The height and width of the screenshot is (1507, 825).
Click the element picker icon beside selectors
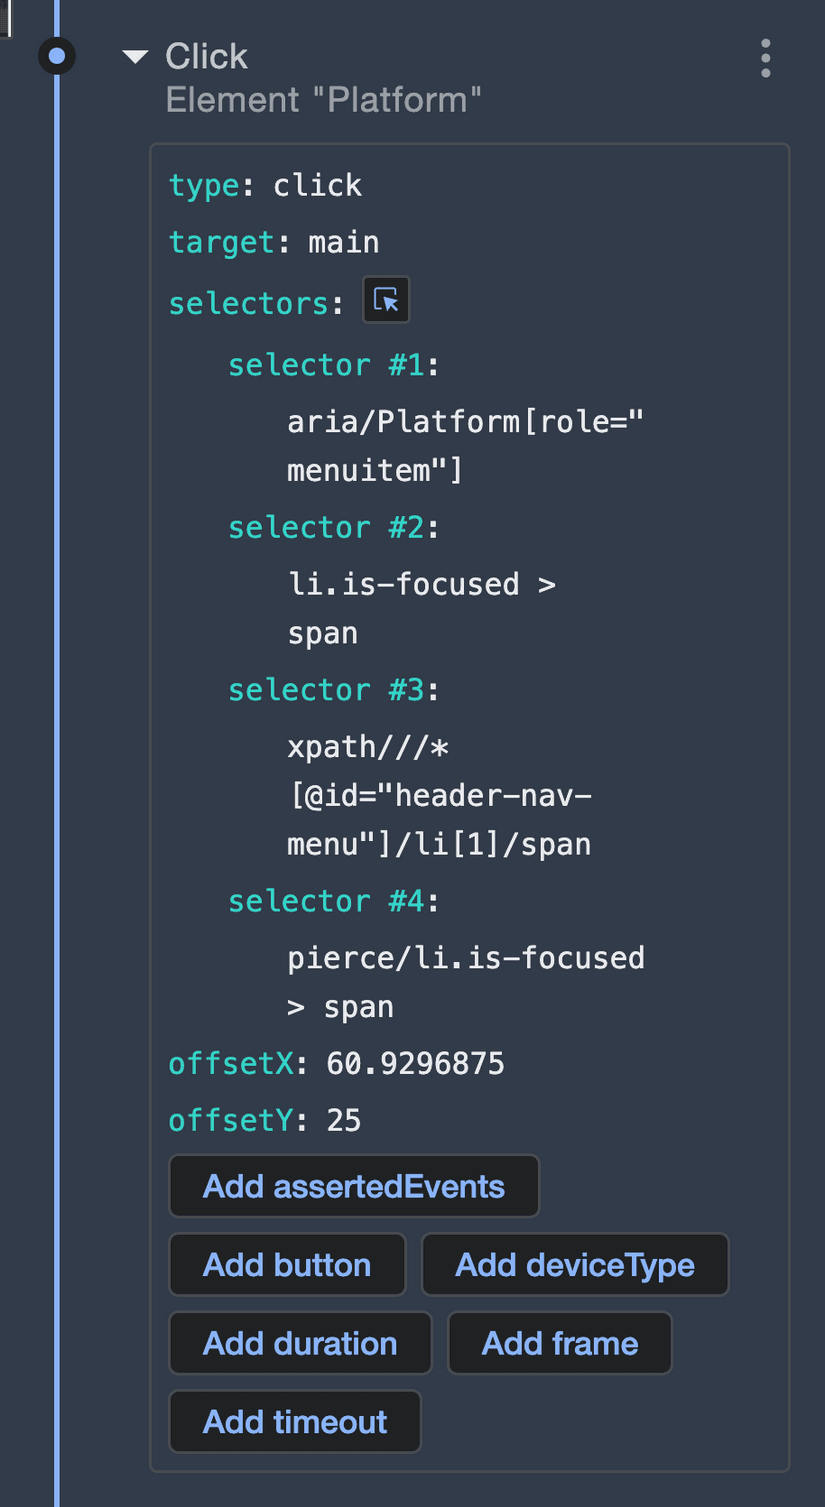tap(386, 301)
